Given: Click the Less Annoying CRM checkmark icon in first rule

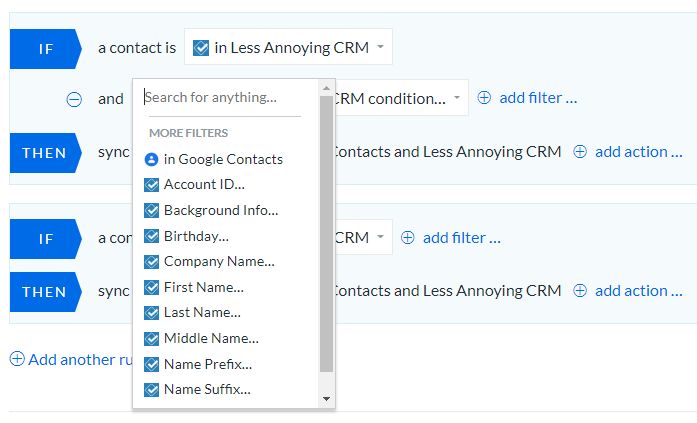Looking at the screenshot, I should 201,48.
